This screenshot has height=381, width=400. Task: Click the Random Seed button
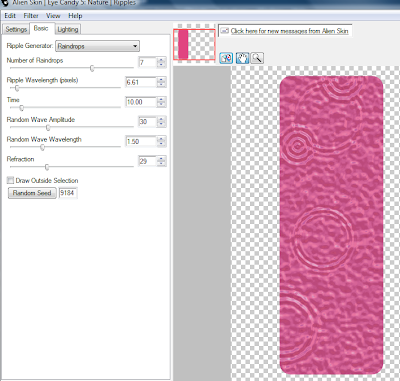(32, 193)
